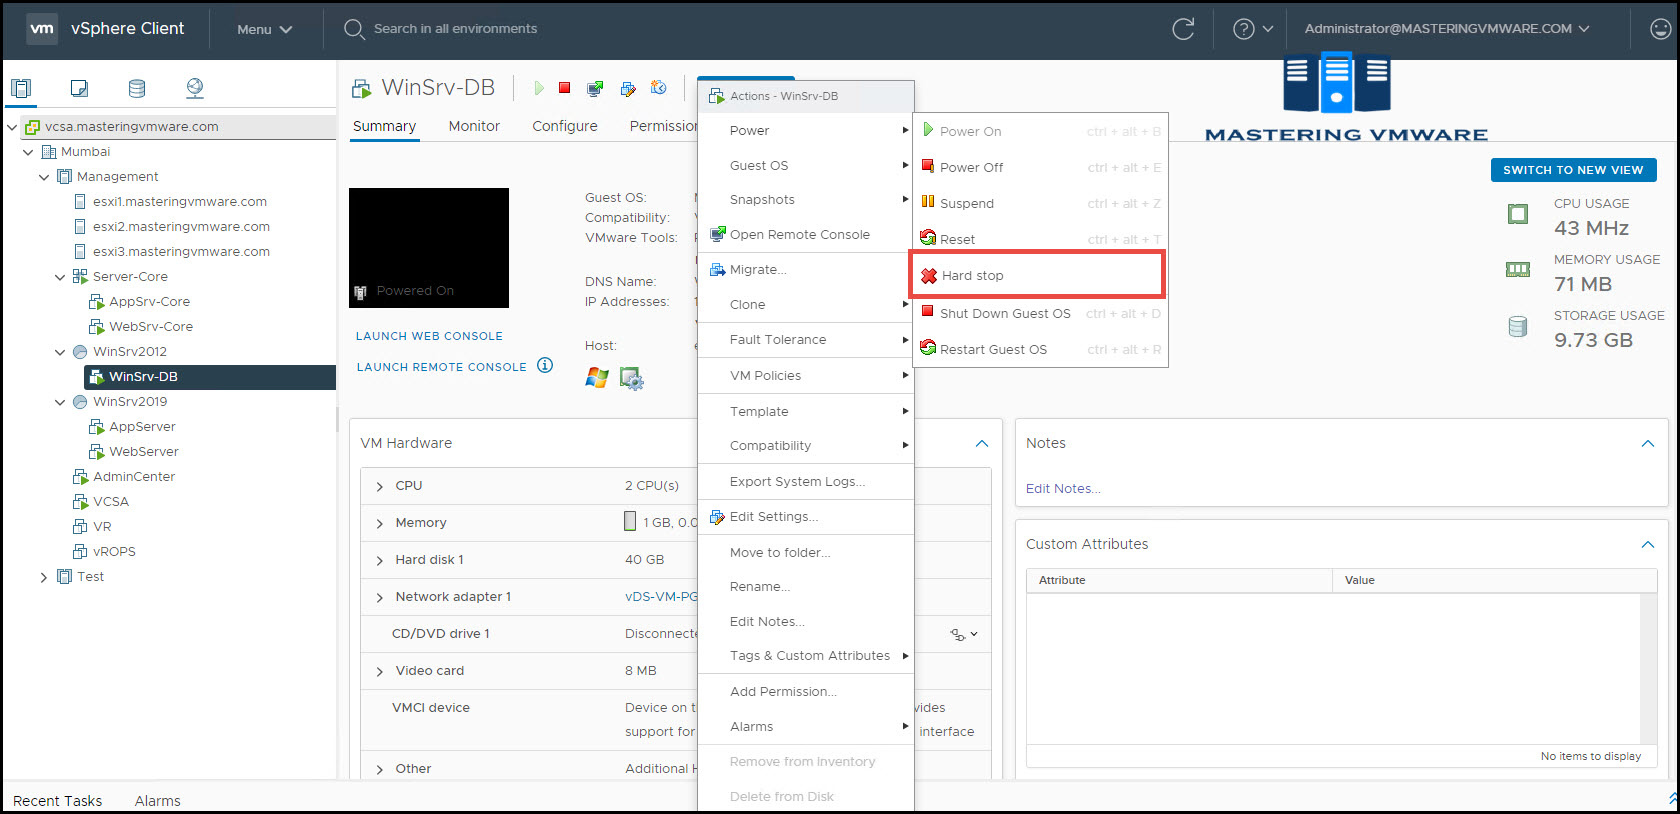Click the info icon beside Launch Remote Console
Image resolution: width=1680 pixels, height=814 pixels.
(545, 365)
